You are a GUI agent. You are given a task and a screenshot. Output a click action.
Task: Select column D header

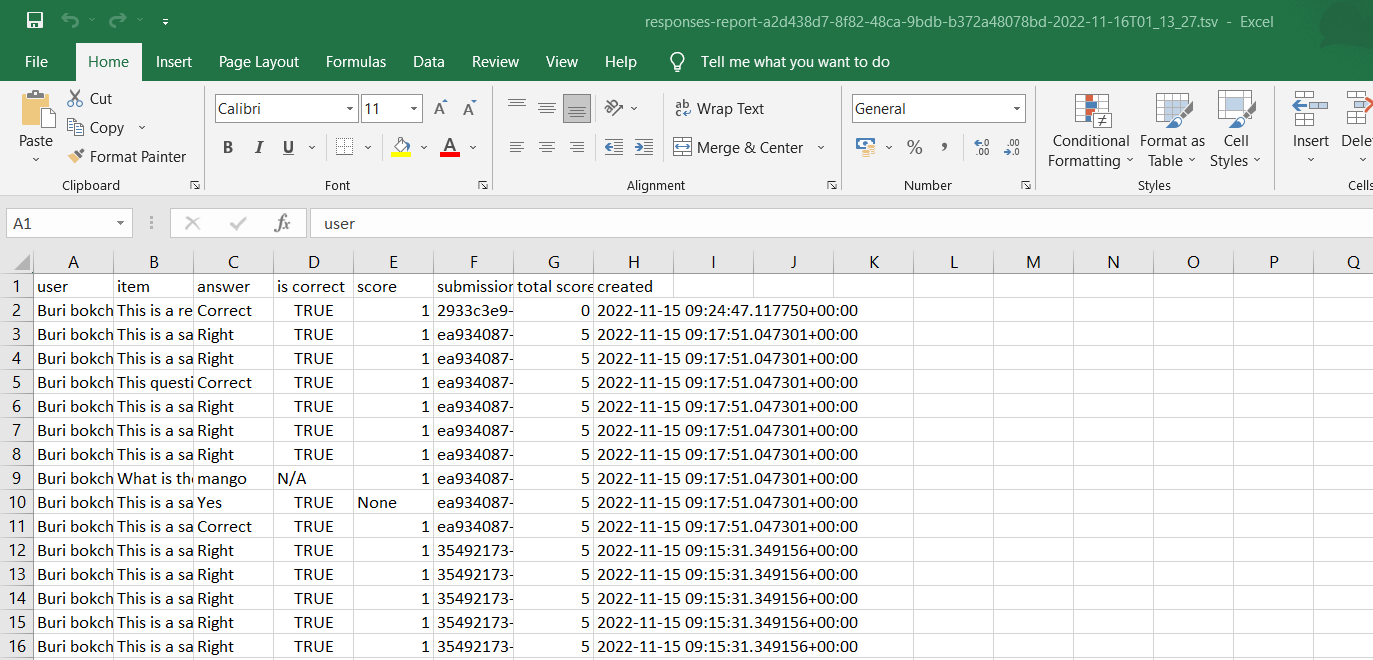tap(313, 262)
